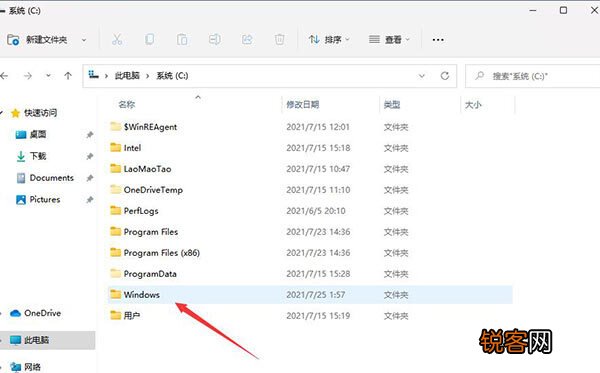The image size is (600, 373).
Task: Click the pin icon next to Pictures
Action: click(x=90, y=200)
